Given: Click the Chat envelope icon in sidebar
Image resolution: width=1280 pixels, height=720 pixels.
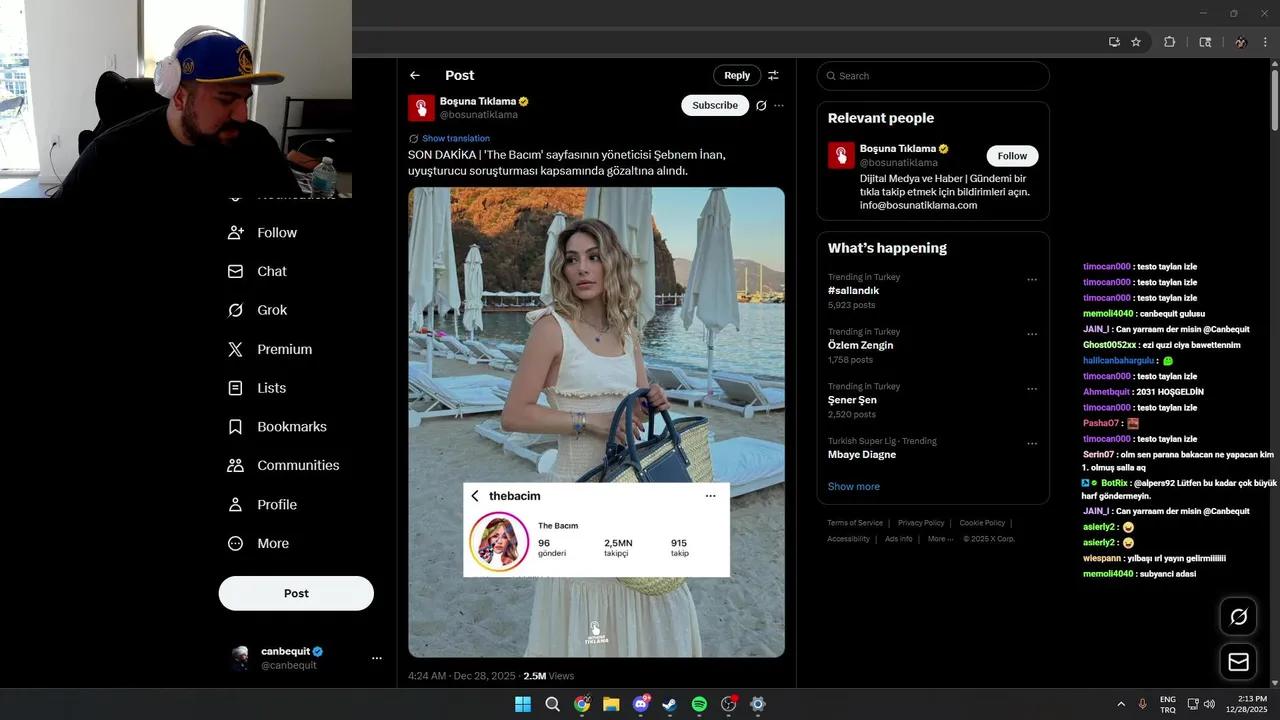Looking at the screenshot, I should pos(236,271).
